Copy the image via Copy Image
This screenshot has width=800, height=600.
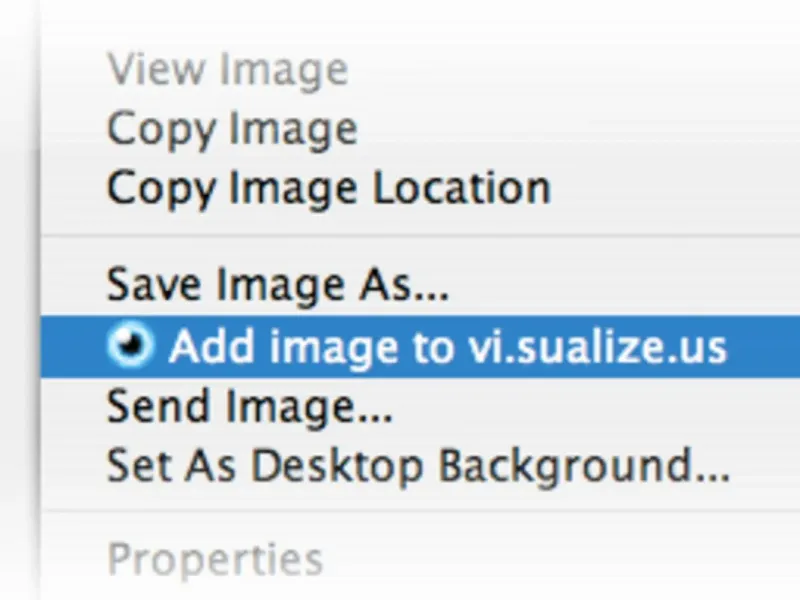tap(232, 130)
